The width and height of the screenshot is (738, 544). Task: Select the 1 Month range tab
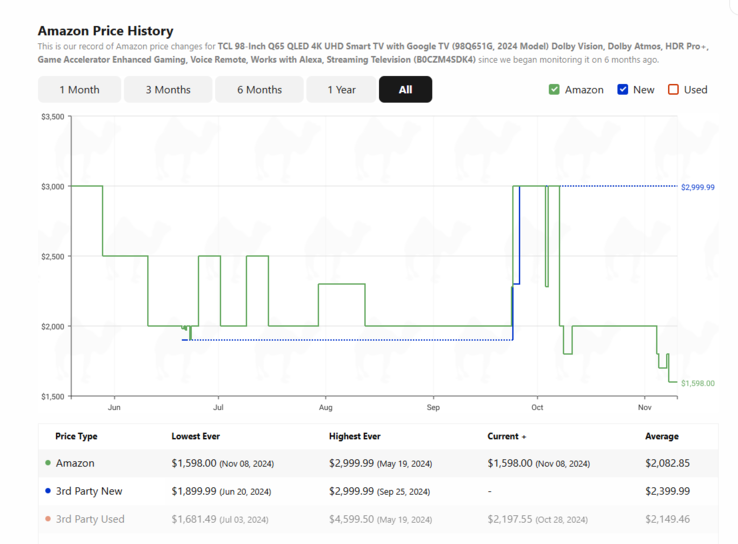coord(79,90)
